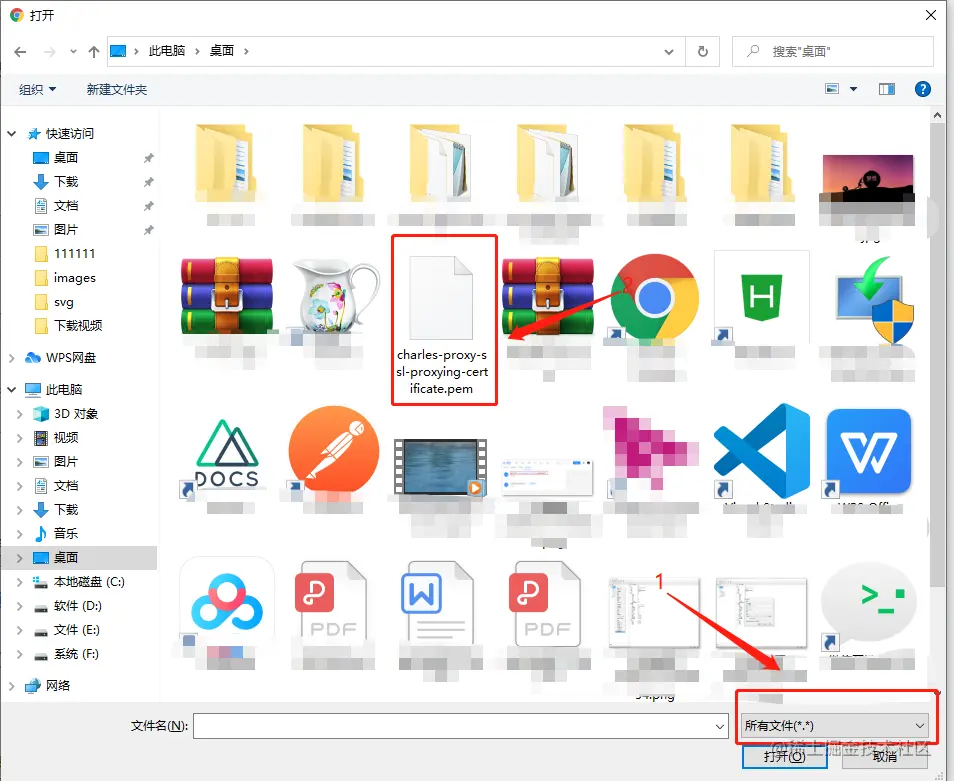
Task: Open the 所有文件(*.*) file type dropdown
Action: (x=835, y=726)
